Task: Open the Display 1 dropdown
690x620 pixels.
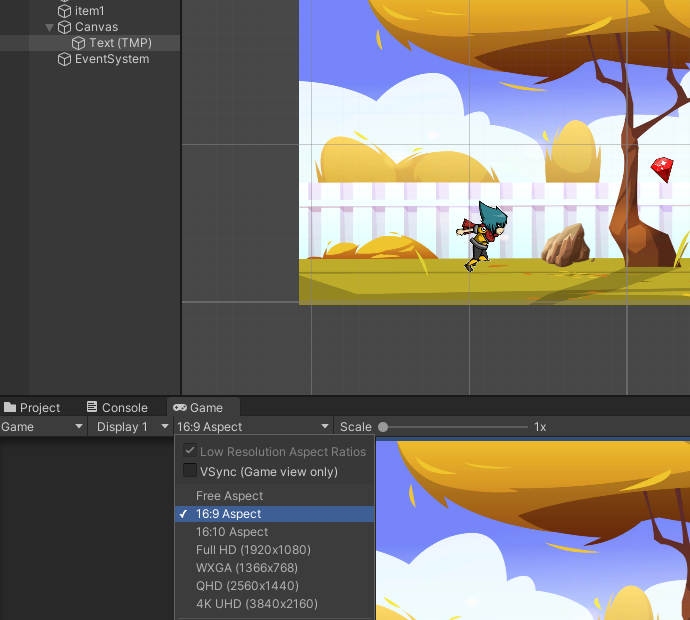Action: [x=132, y=427]
